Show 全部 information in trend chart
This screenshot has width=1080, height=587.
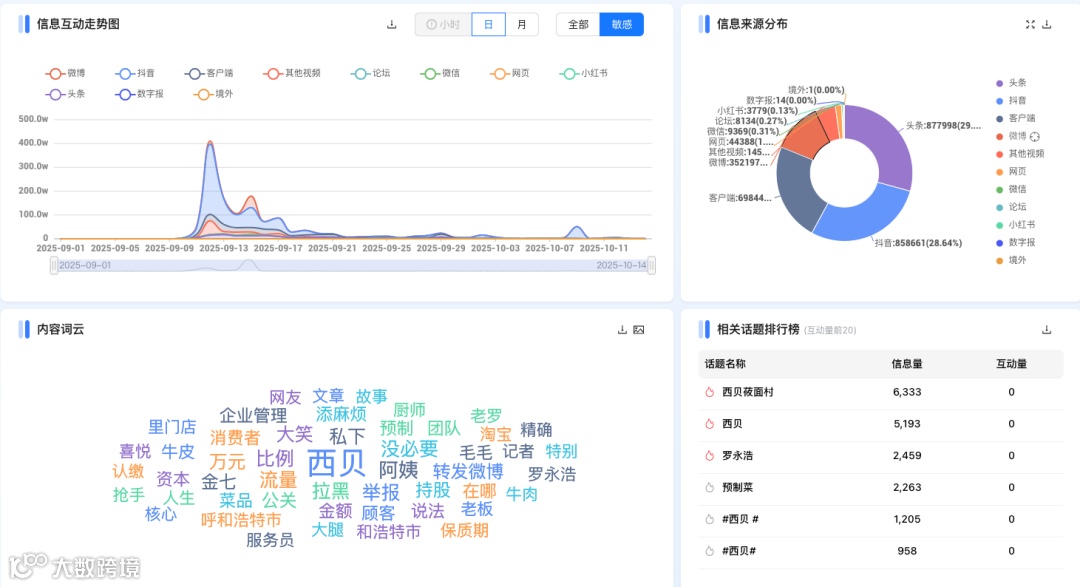[x=578, y=25]
